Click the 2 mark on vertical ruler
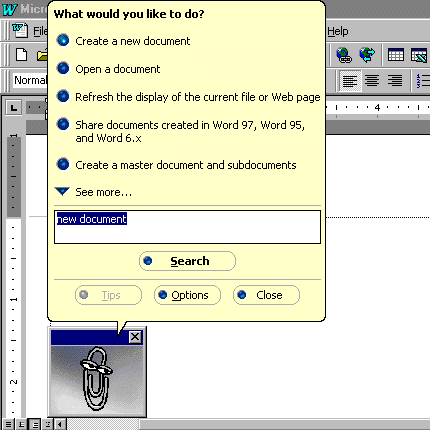This screenshot has height=430, width=430. pyautogui.click(x=13, y=382)
